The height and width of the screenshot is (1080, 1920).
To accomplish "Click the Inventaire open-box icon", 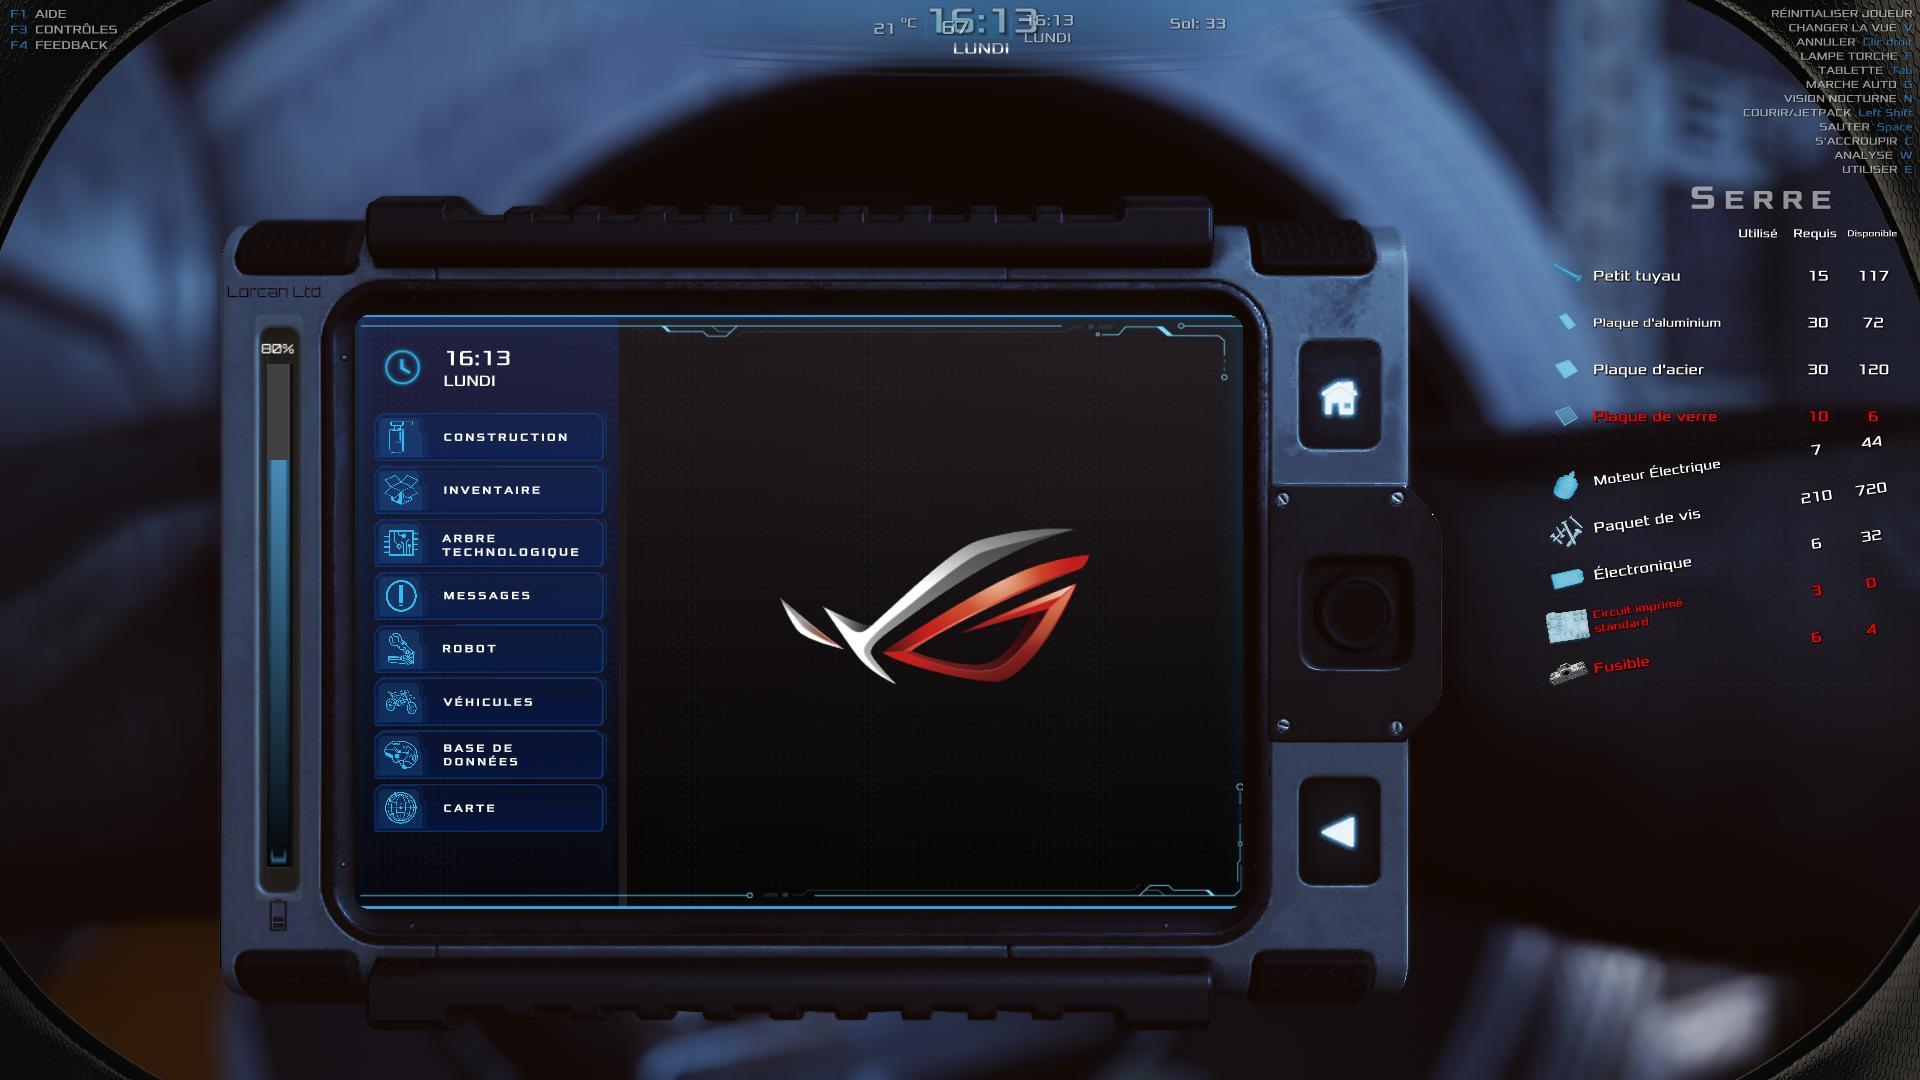I will [x=400, y=490].
